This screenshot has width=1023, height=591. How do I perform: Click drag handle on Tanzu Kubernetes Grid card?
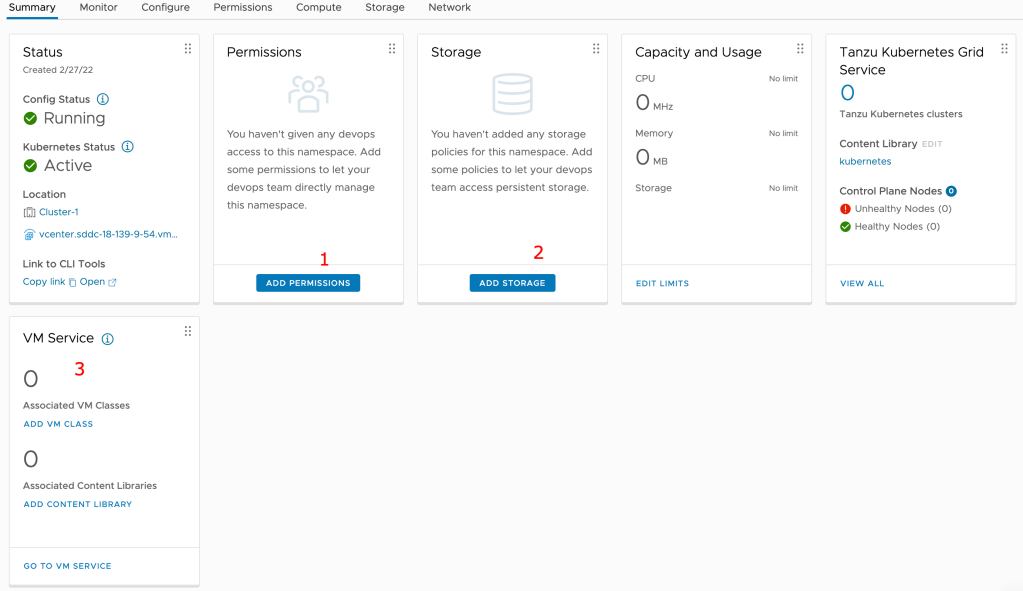[x=1003, y=49]
